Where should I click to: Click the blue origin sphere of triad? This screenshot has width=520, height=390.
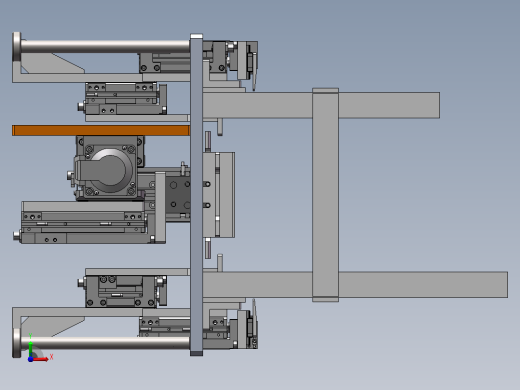tap(30, 359)
